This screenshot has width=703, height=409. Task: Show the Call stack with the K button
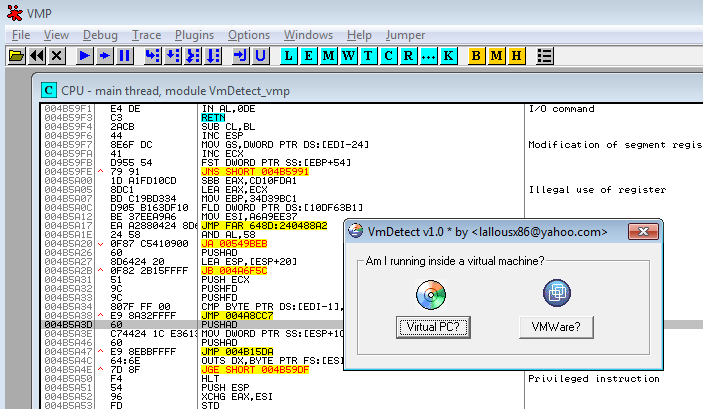(448, 55)
